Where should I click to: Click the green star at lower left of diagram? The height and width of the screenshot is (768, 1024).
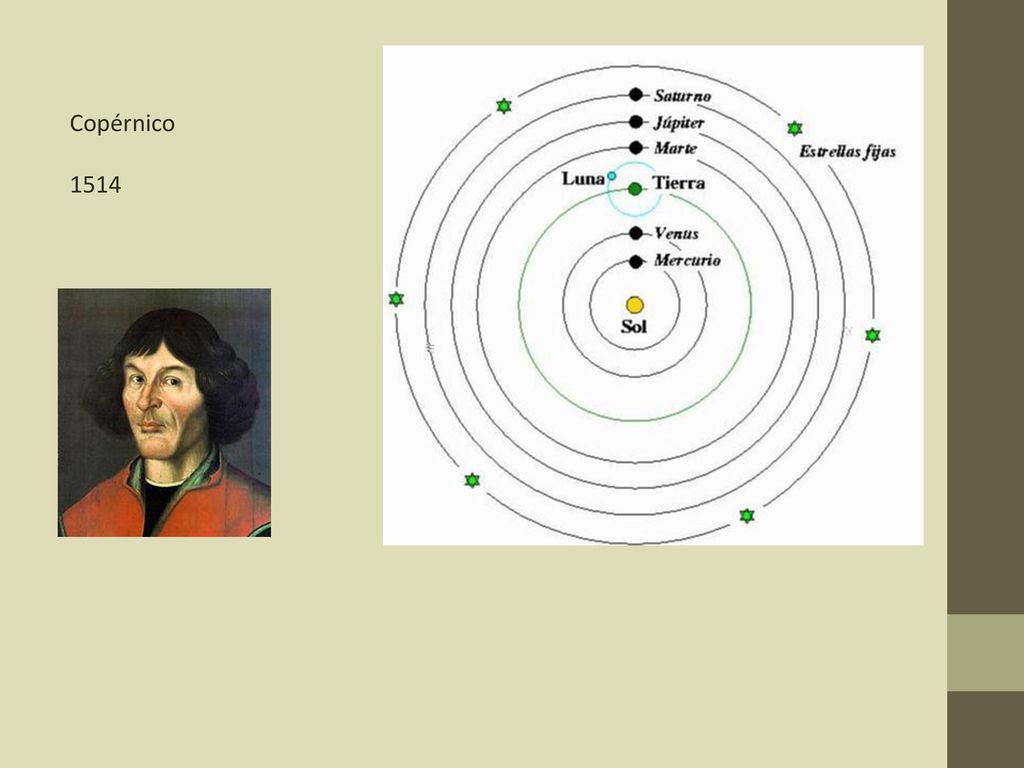coord(472,481)
